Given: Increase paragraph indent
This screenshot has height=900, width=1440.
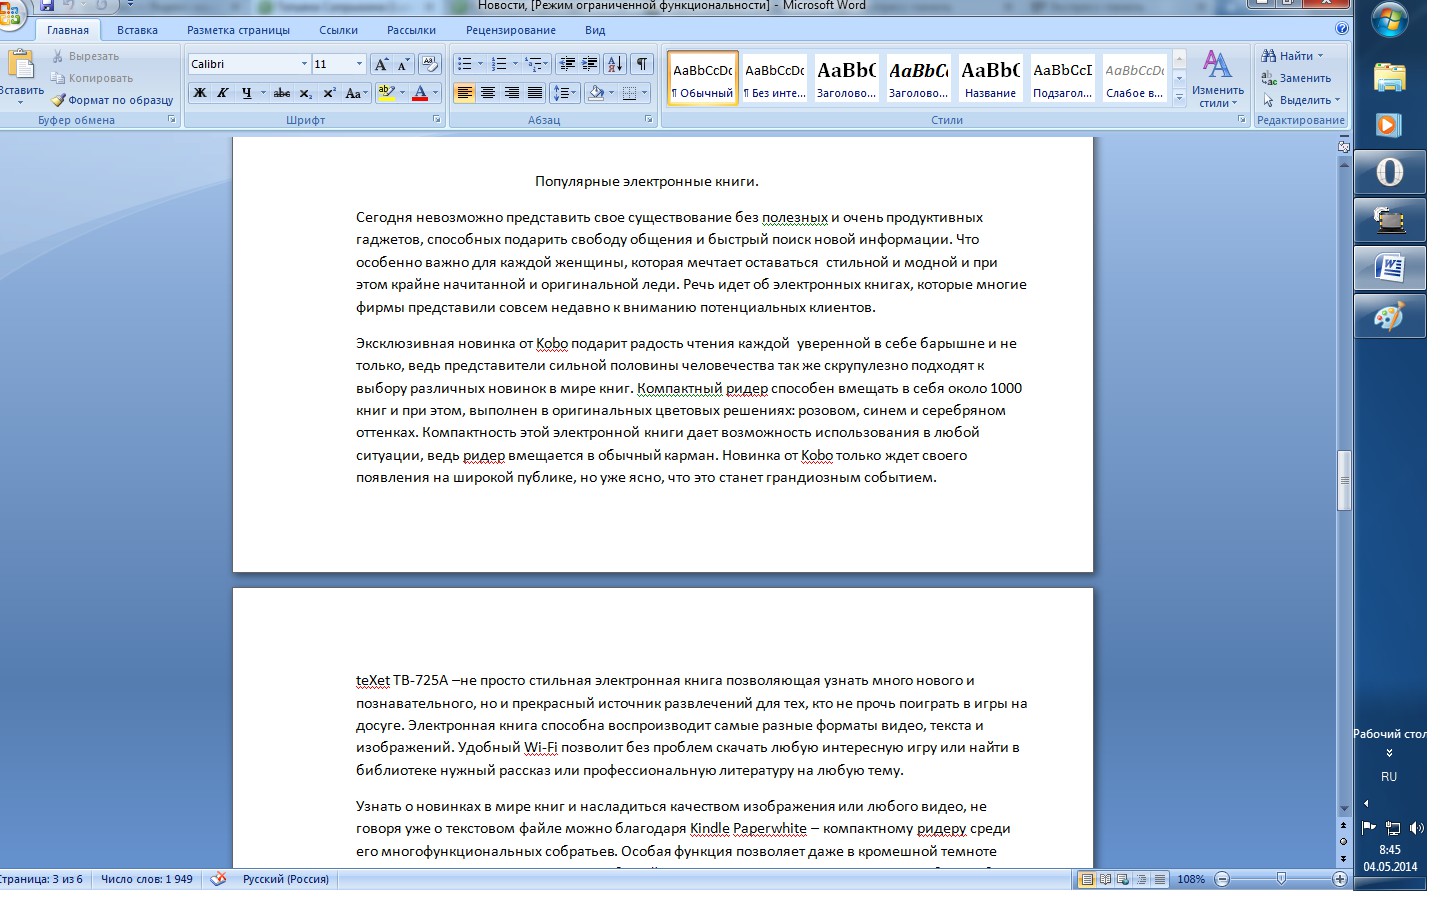Looking at the screenshot, I should coord(590,64).
